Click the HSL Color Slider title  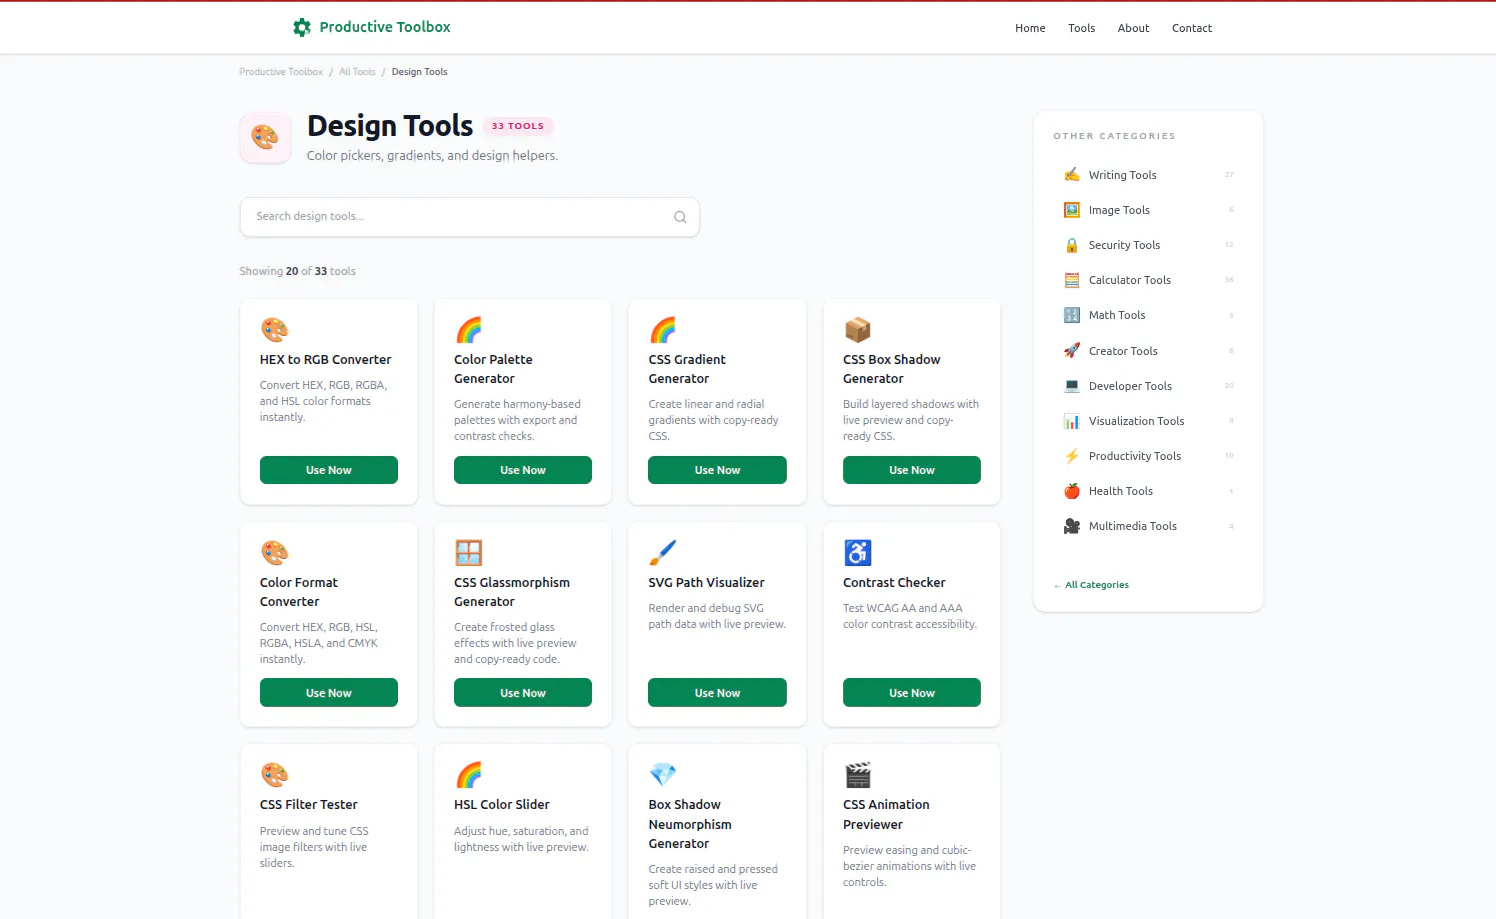coord(501,805)
